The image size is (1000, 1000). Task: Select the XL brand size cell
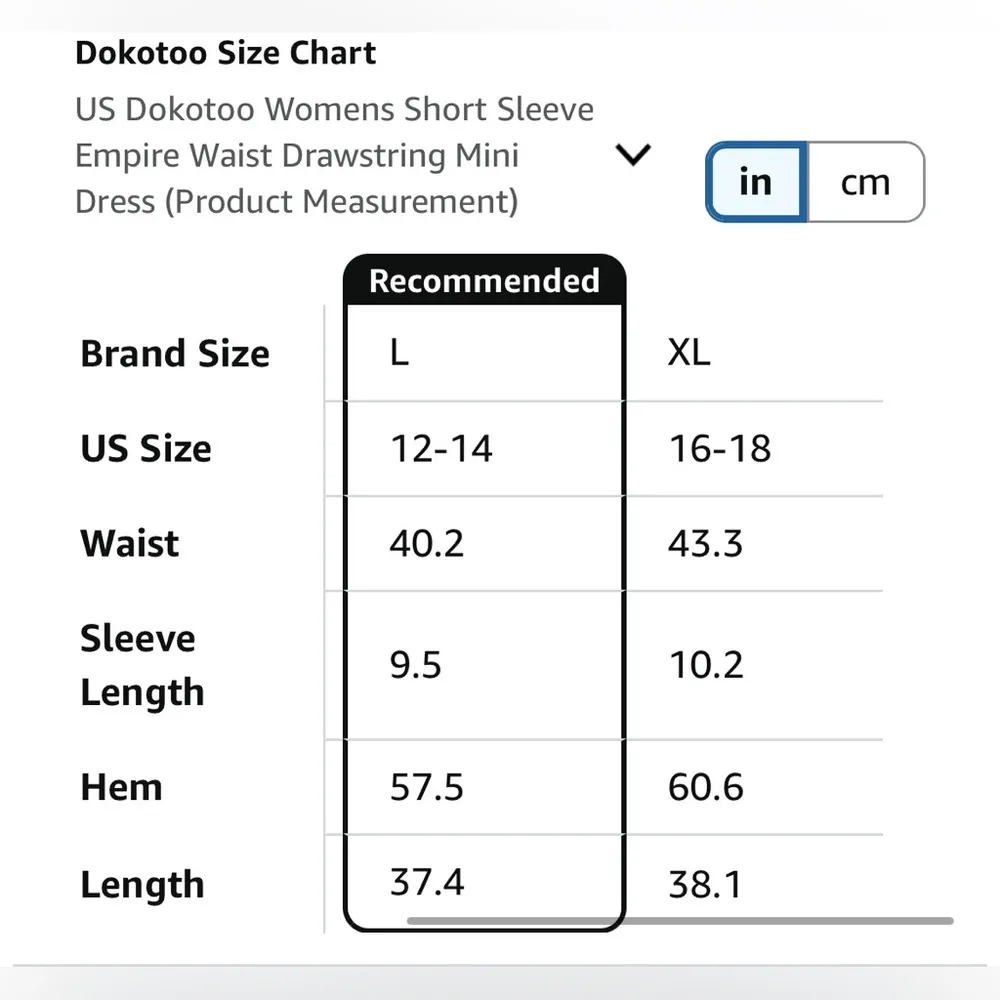pyautogui.click(x=689, y=353)
